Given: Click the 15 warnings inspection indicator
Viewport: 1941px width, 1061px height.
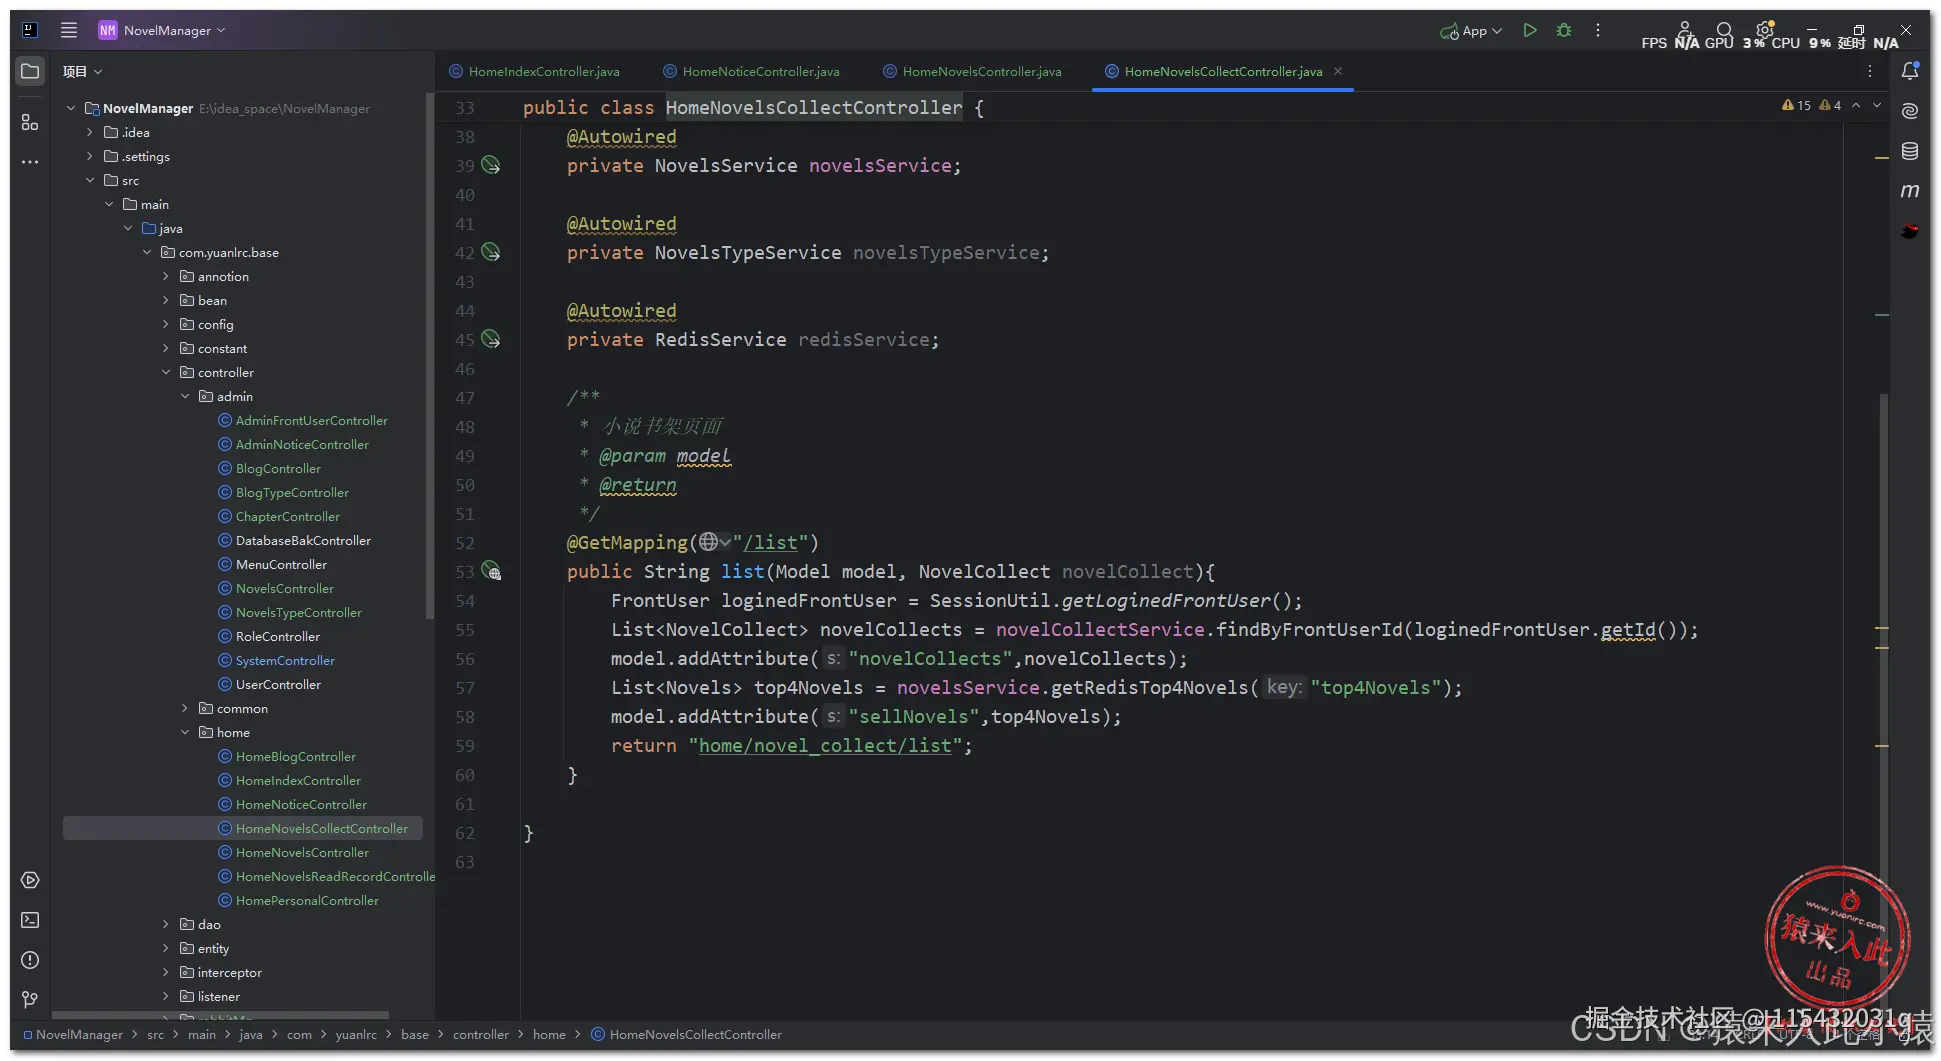Looking at the screenshot, I should [1797, 105].
